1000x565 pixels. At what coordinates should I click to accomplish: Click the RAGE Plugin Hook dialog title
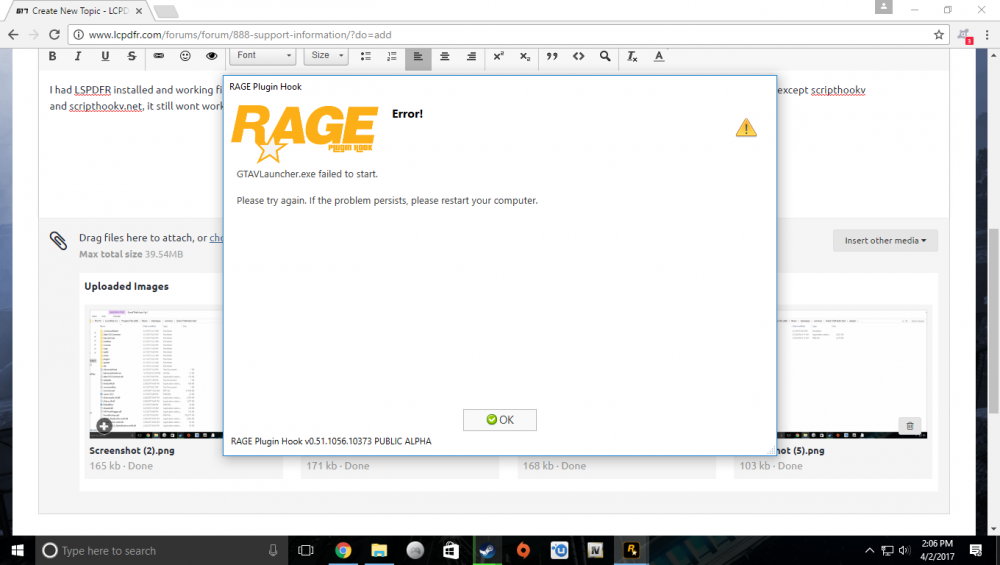265,87
